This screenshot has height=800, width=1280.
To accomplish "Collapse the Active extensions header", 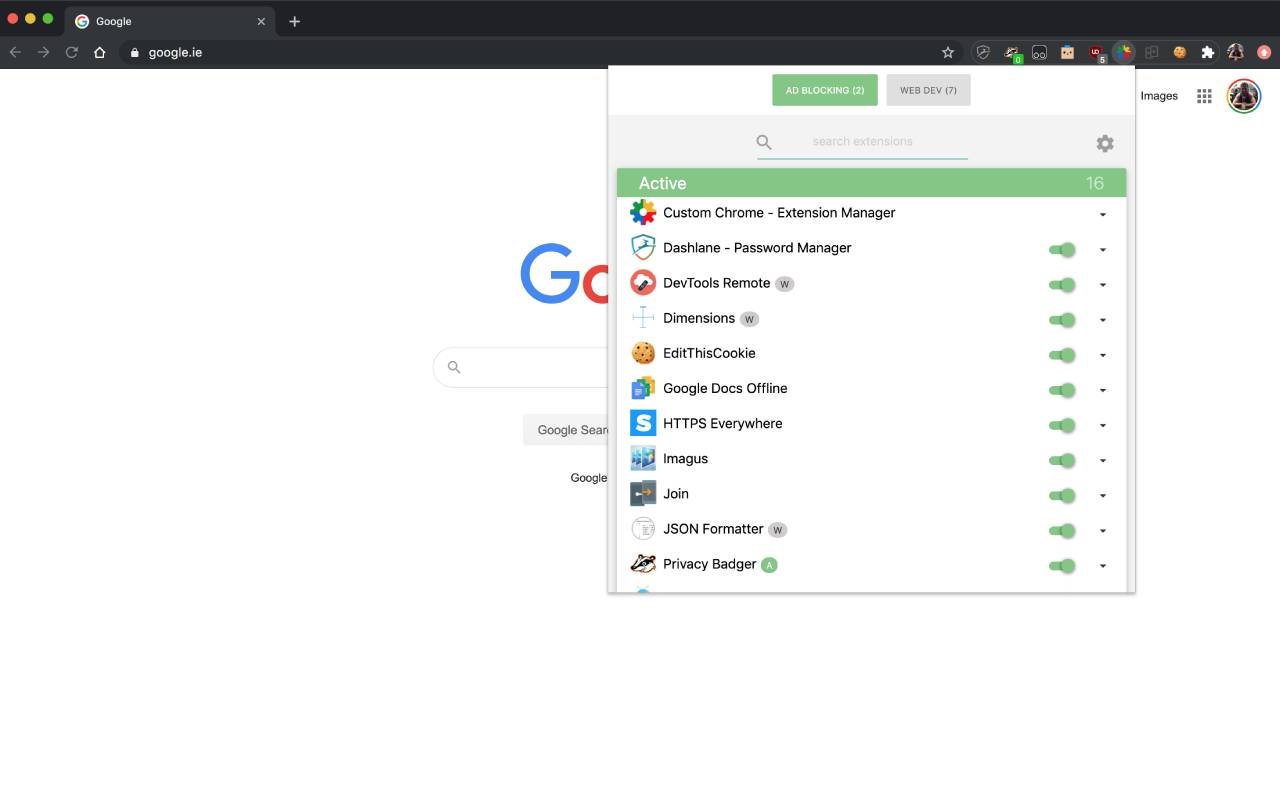I will (871, 183).
